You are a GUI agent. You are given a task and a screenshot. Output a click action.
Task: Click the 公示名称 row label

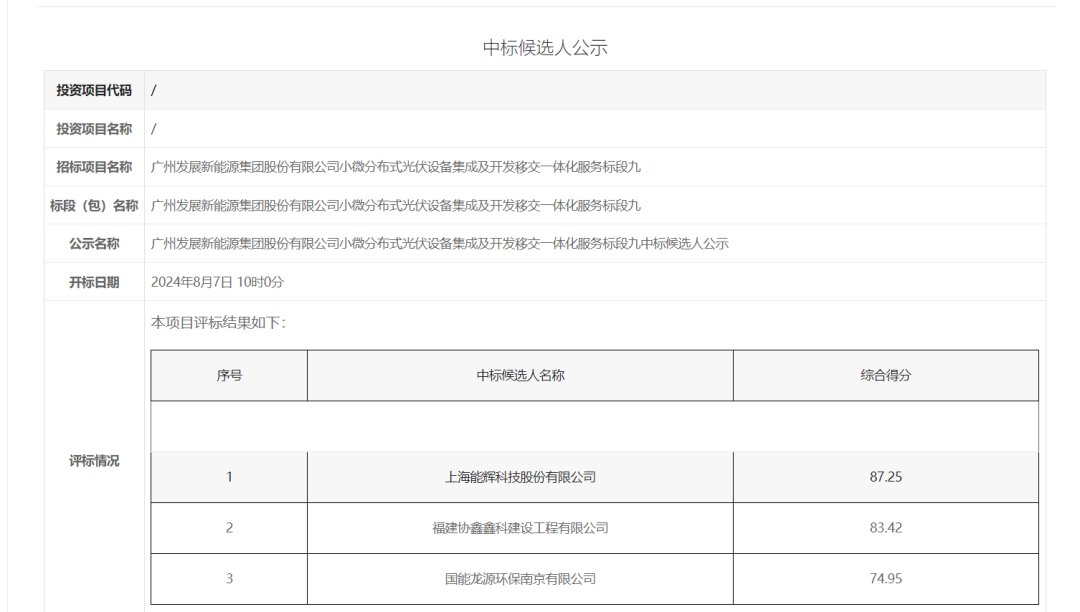click(94, 244)
